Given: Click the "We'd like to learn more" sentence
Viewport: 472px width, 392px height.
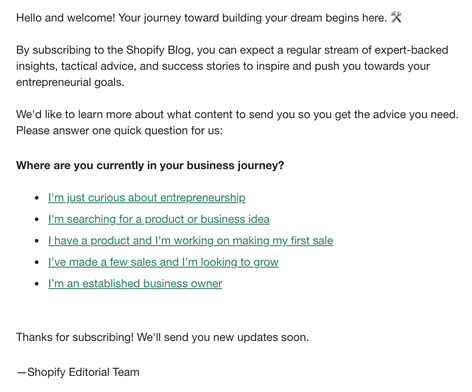Looking at the screenshot, I should 237,115.
